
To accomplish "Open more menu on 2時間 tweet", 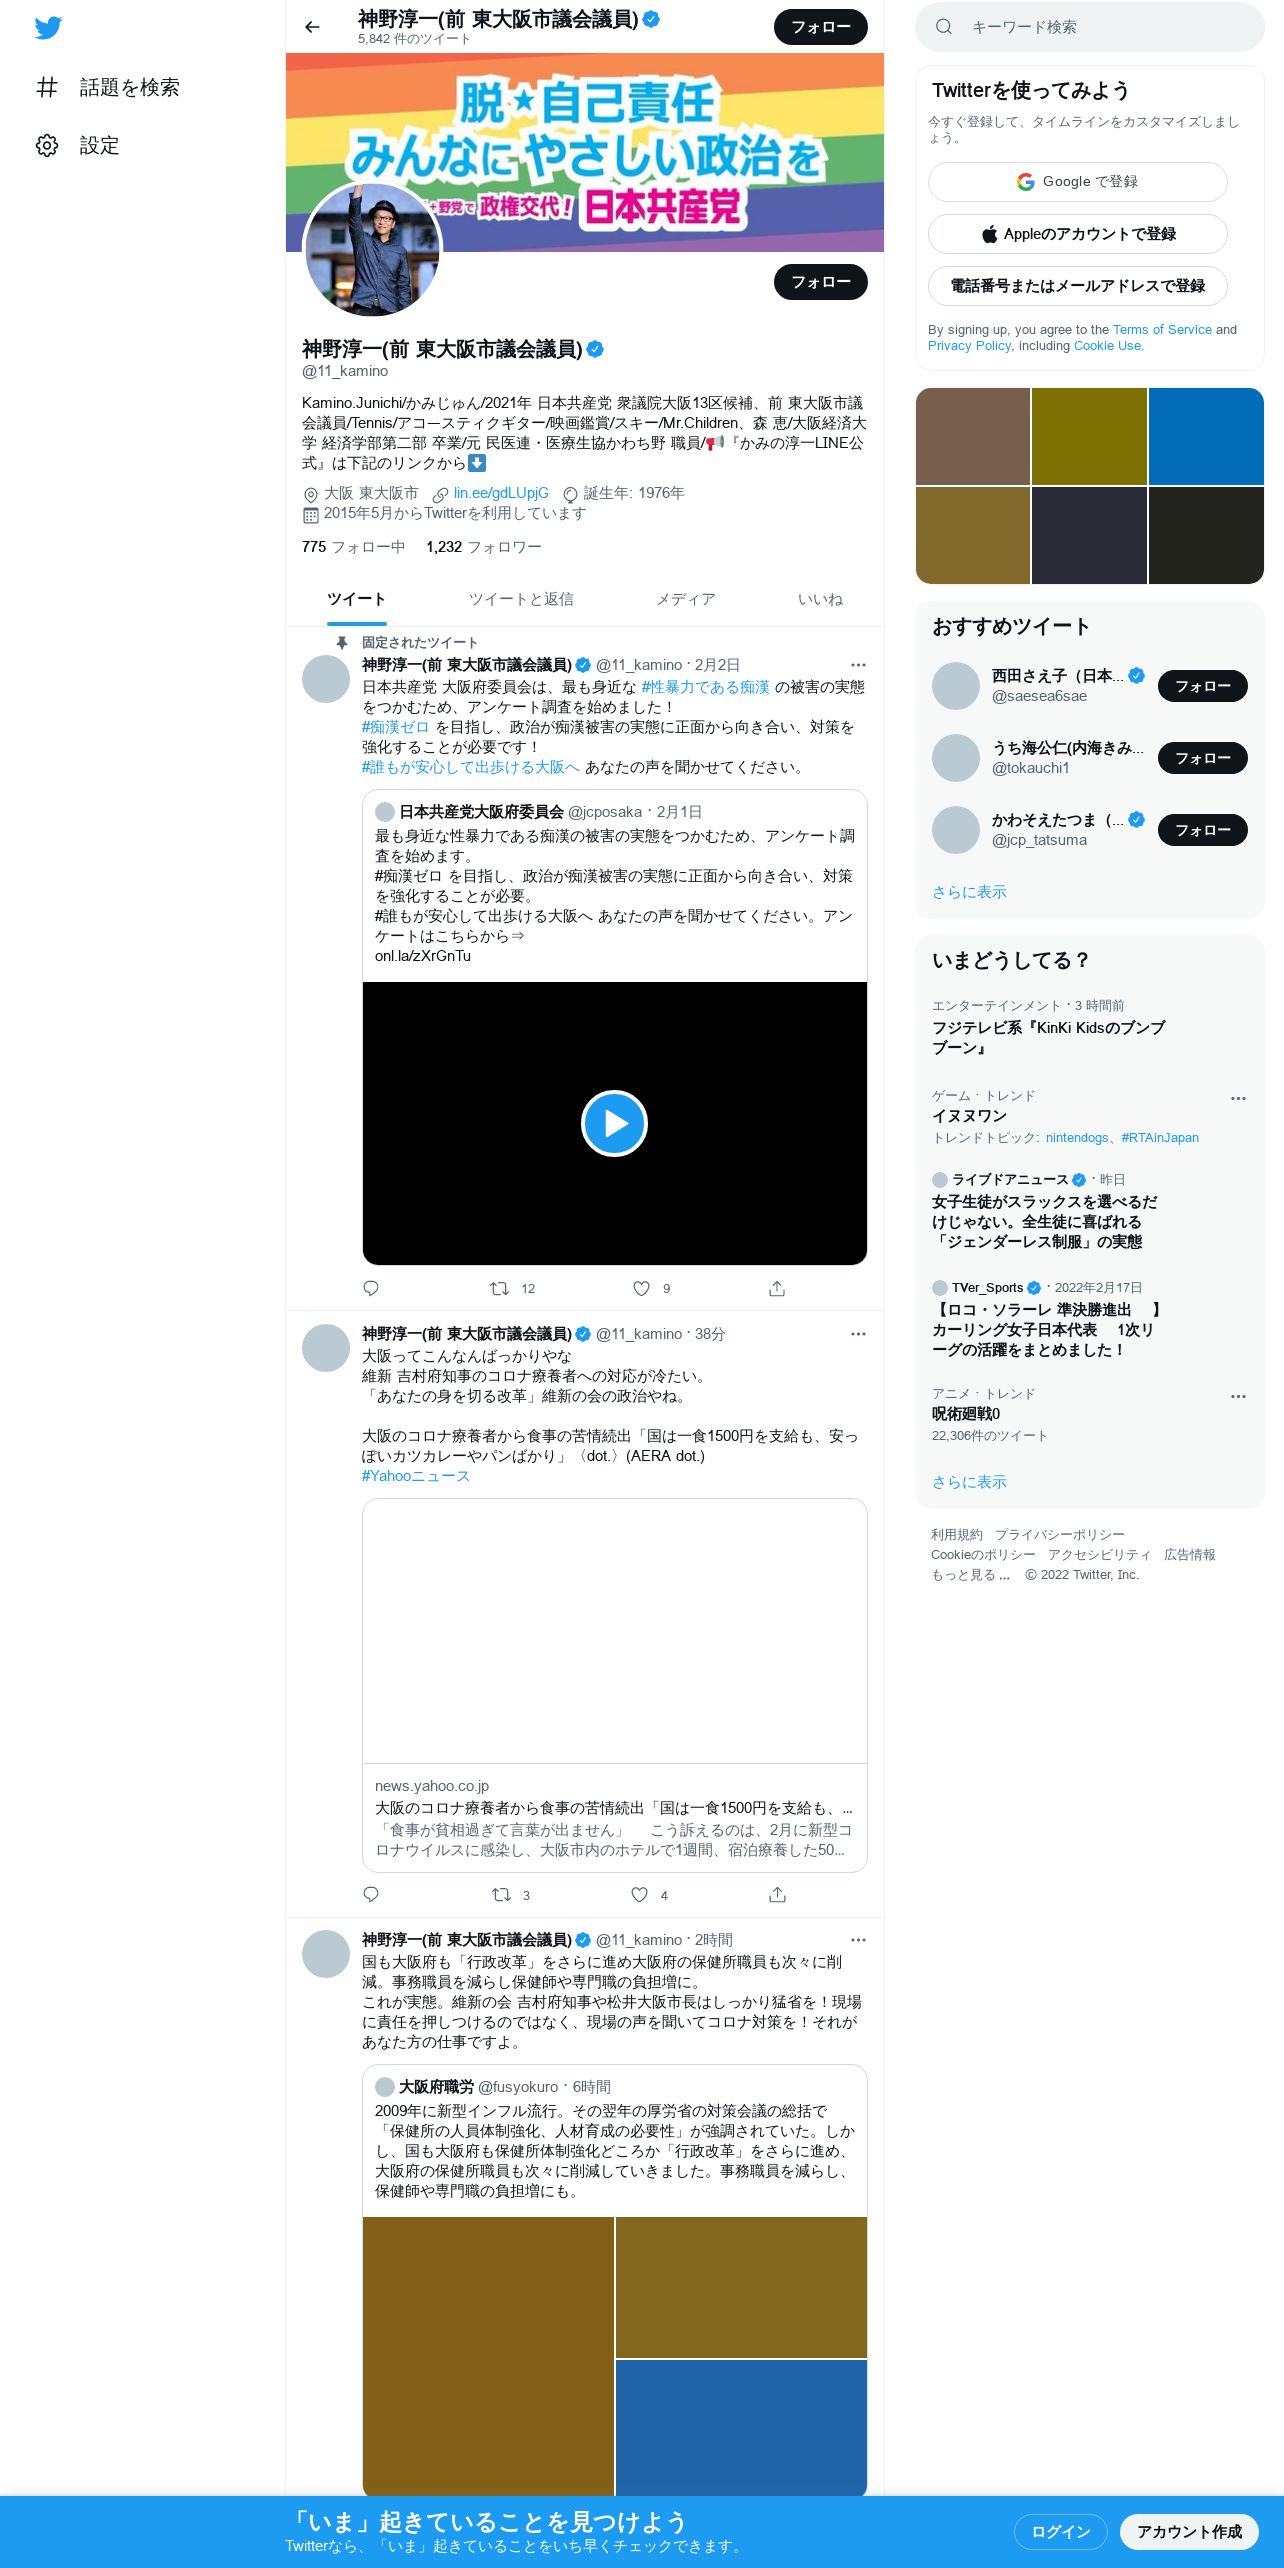I will click(858, 1940).
